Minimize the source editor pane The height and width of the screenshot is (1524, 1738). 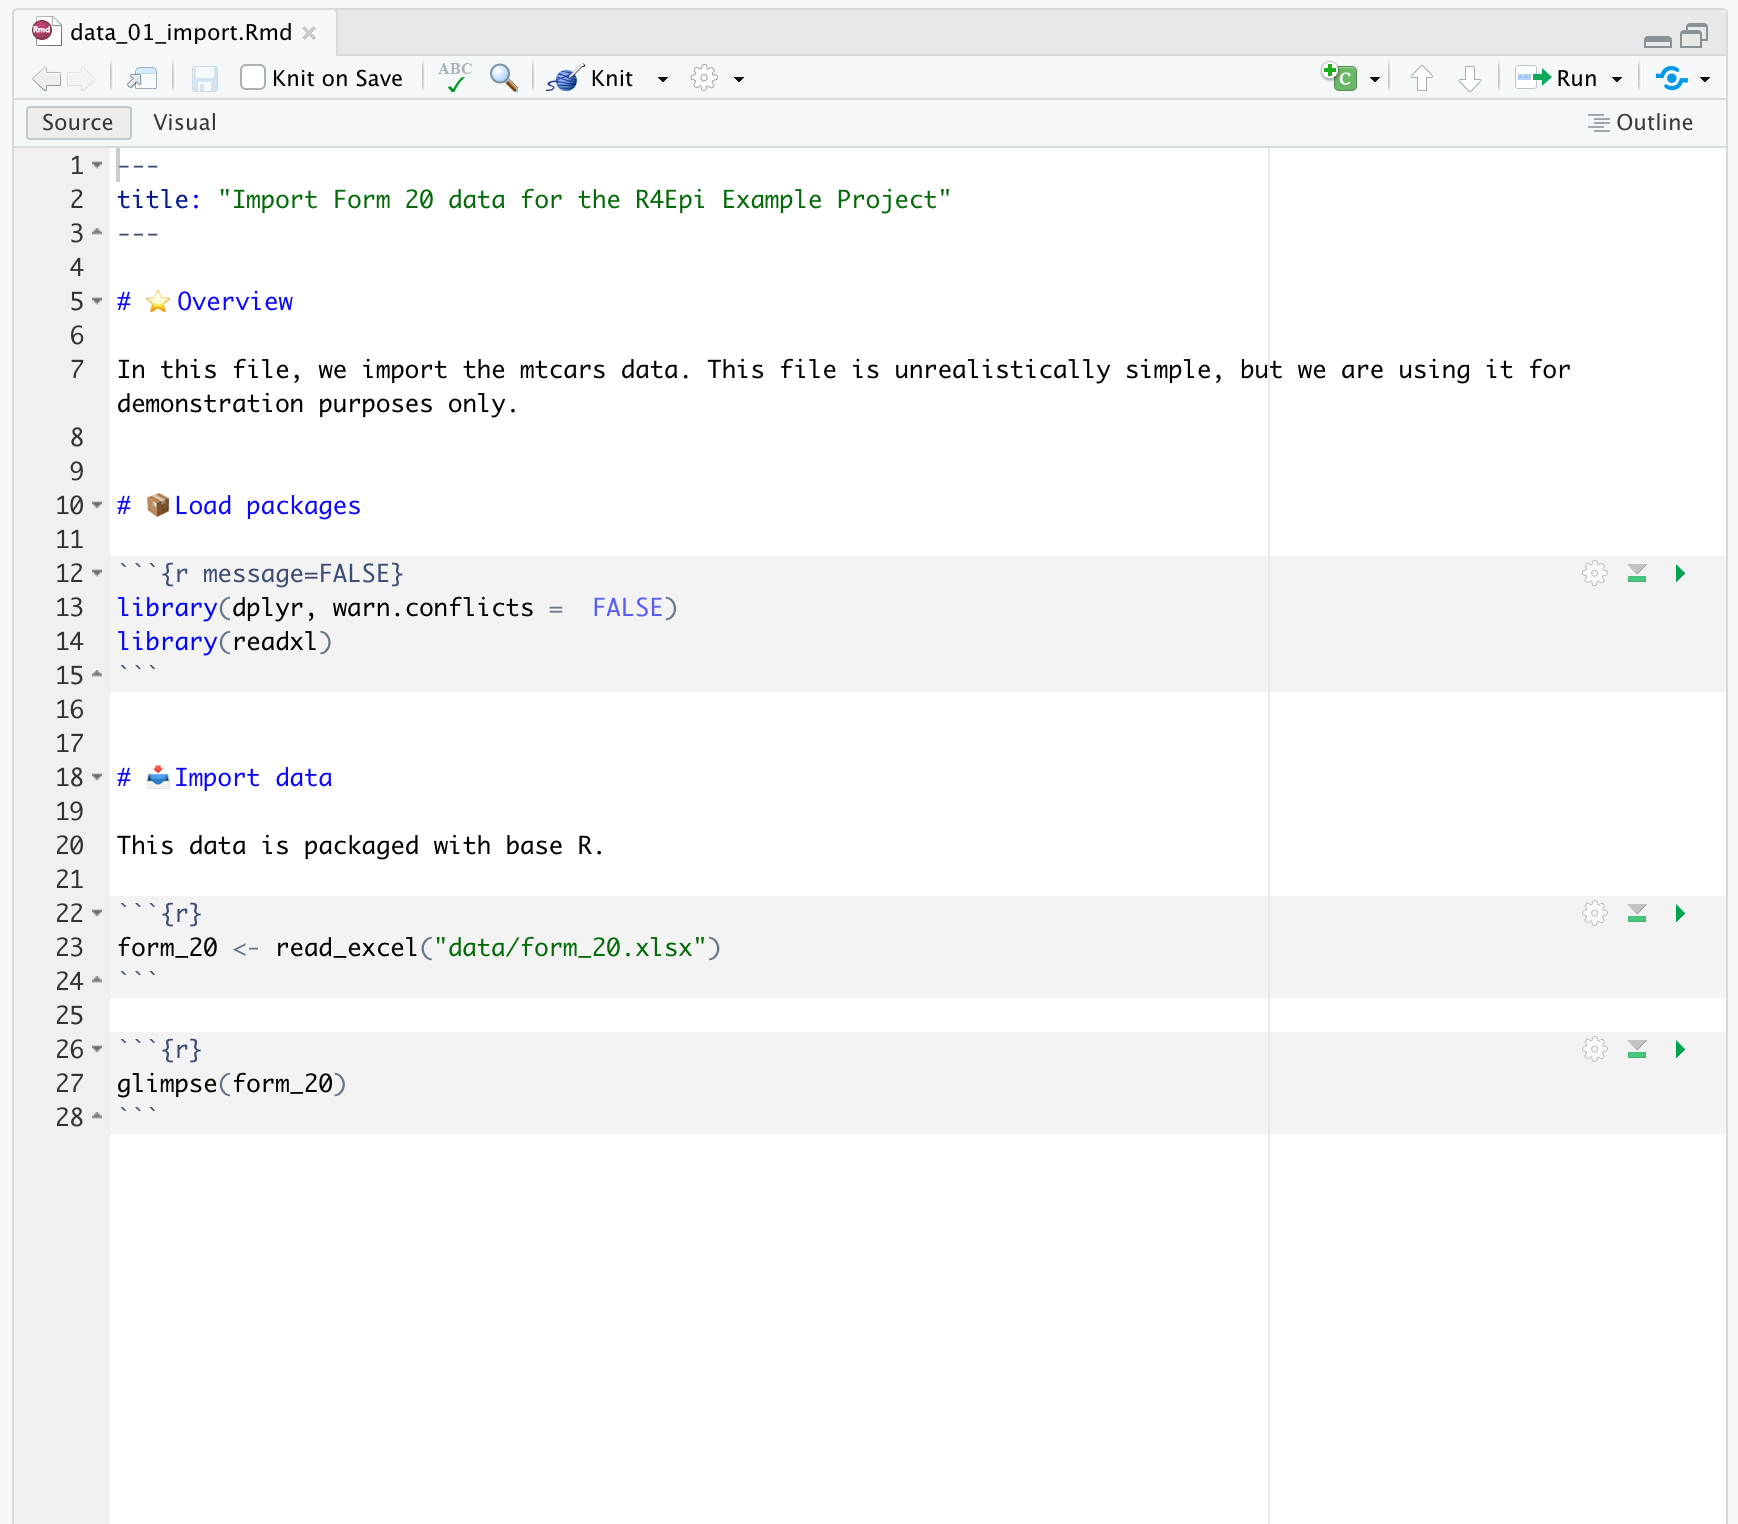pos(1657,40)
